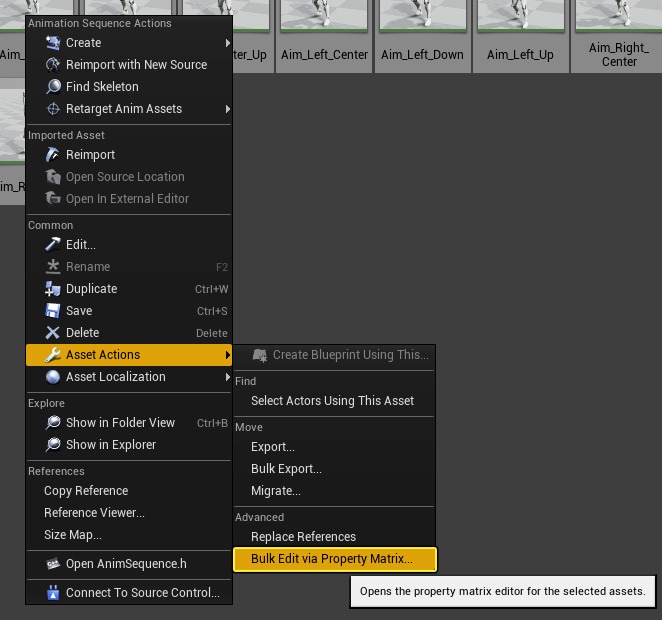Image resolution: width=662 pixels, height=620 pixels.
Task: Click the Connect To Source Control icon
Action: 54,593
